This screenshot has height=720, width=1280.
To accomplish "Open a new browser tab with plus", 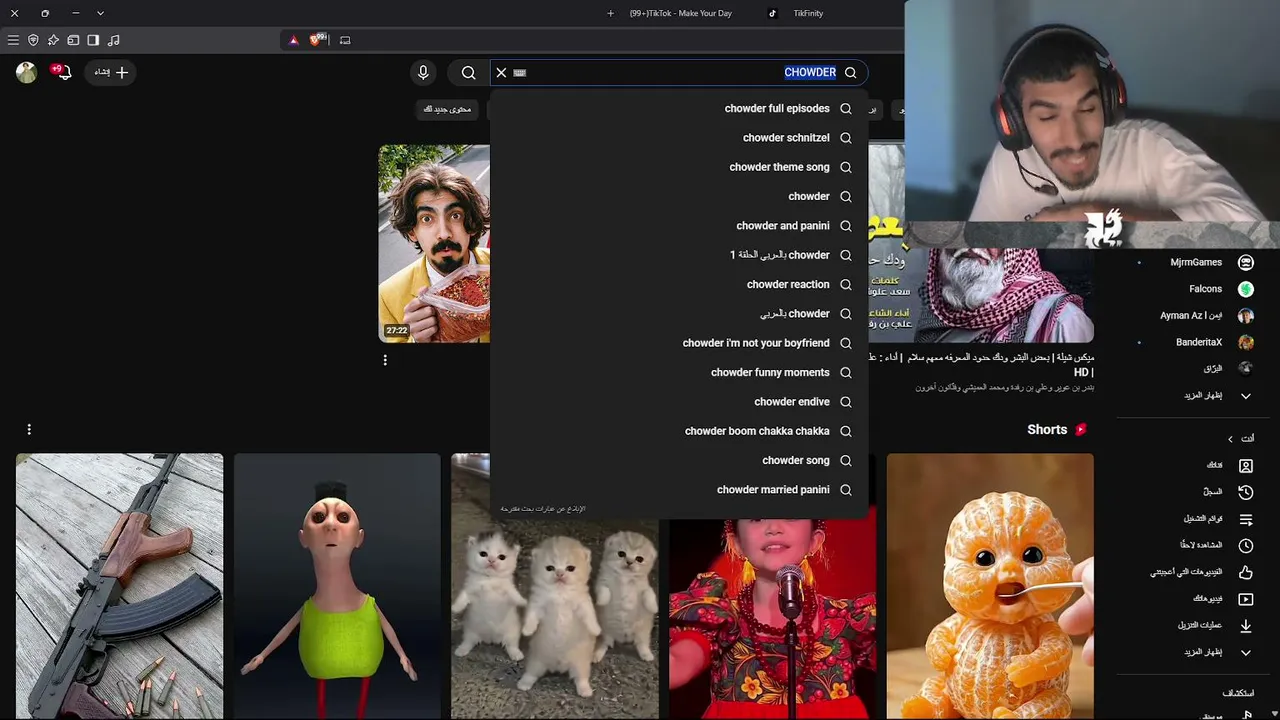I will coord(610,13).
